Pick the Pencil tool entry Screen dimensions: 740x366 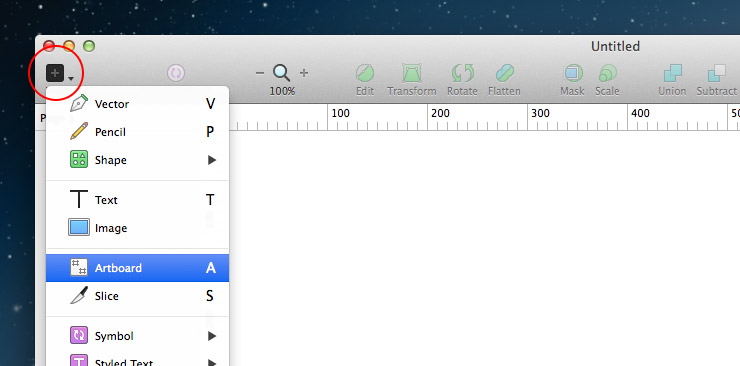(137, 132)
